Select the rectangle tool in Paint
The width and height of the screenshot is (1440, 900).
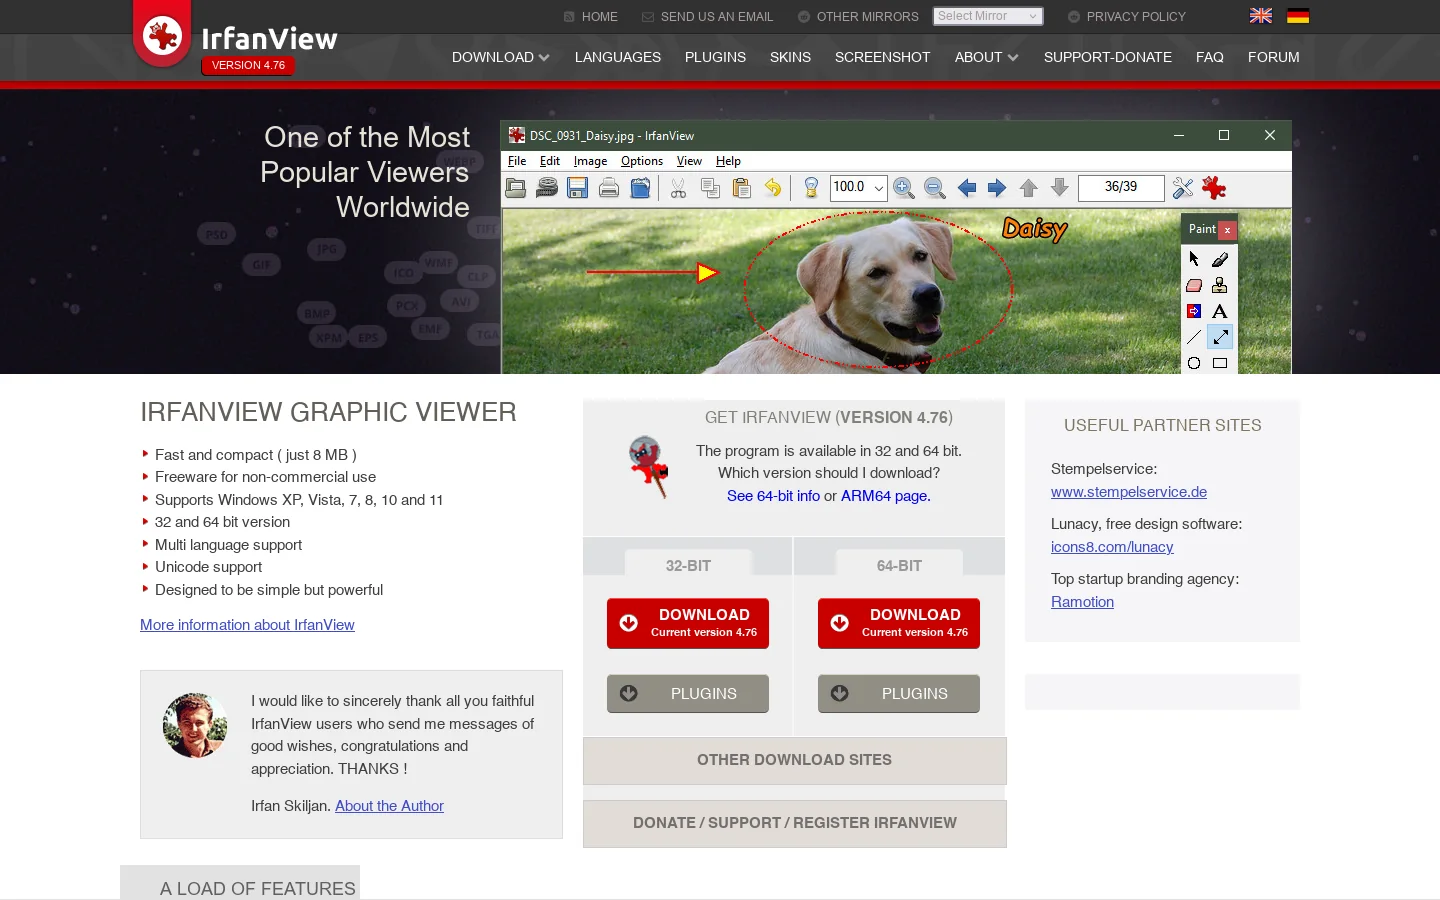point(1220,363)
